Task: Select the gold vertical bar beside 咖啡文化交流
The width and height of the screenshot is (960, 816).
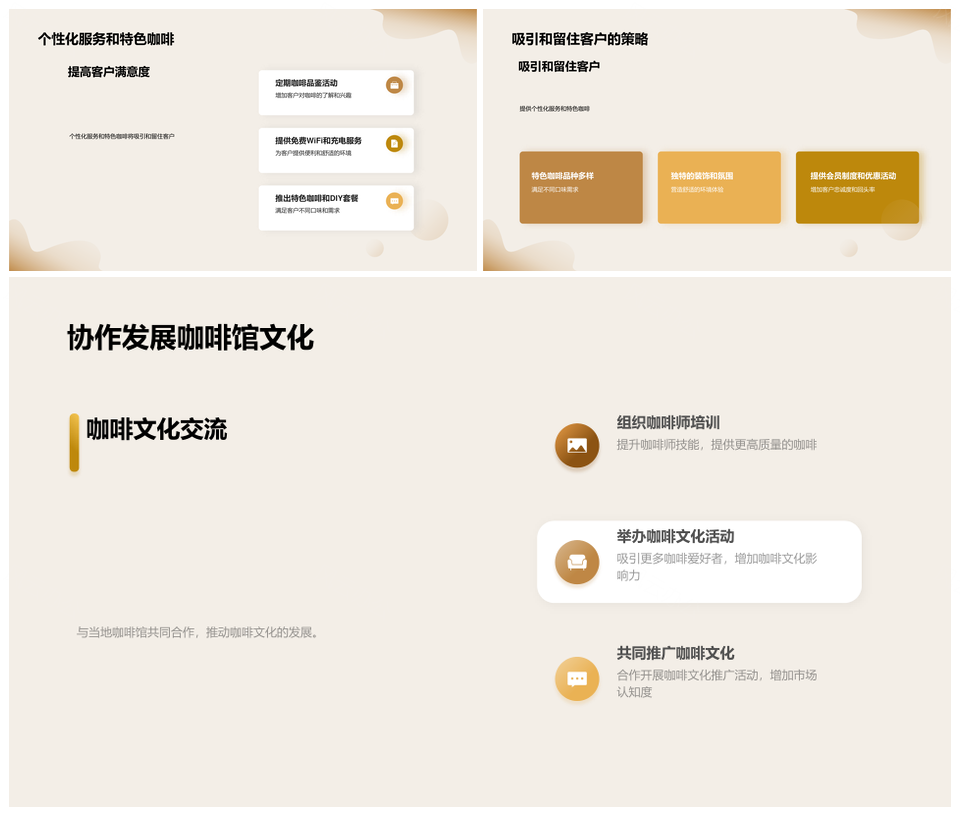Action: coord(74,442)
